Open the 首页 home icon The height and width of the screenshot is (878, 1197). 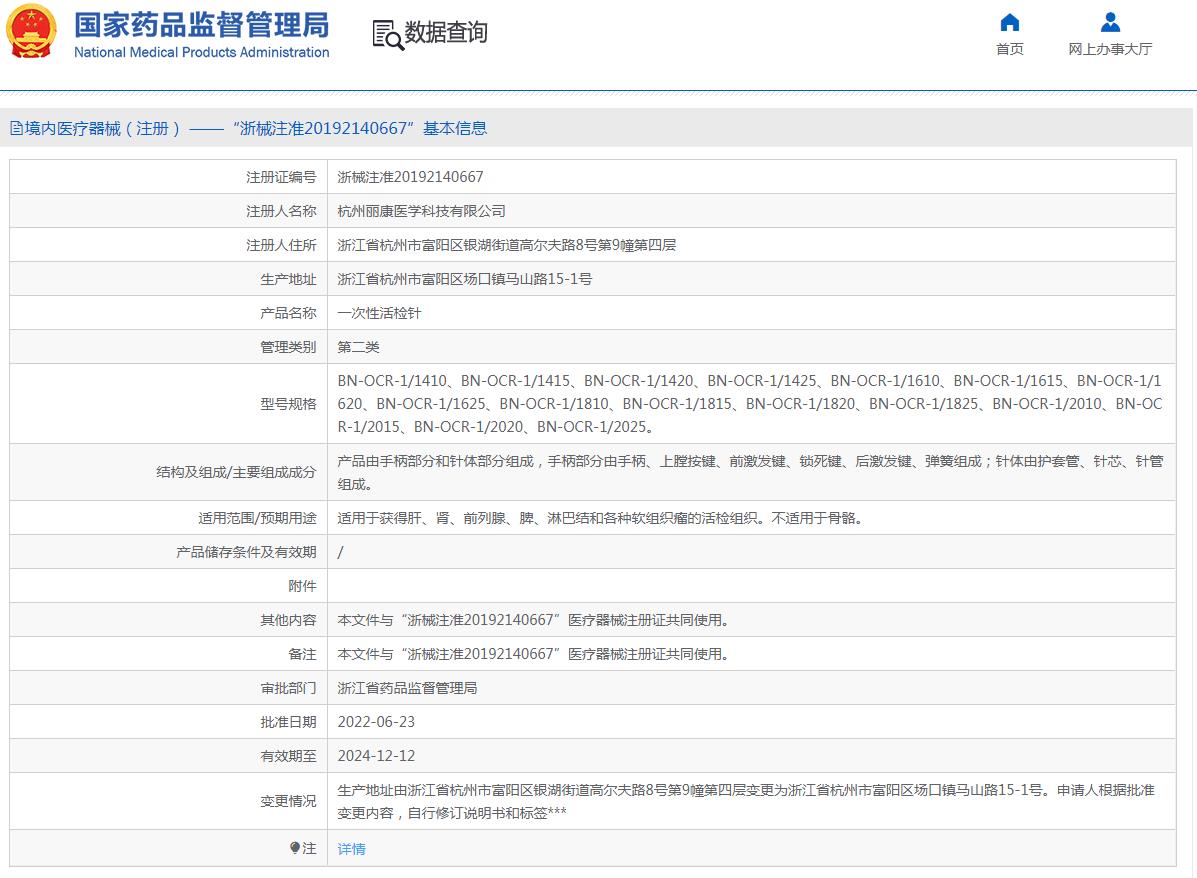(1009, 23)
